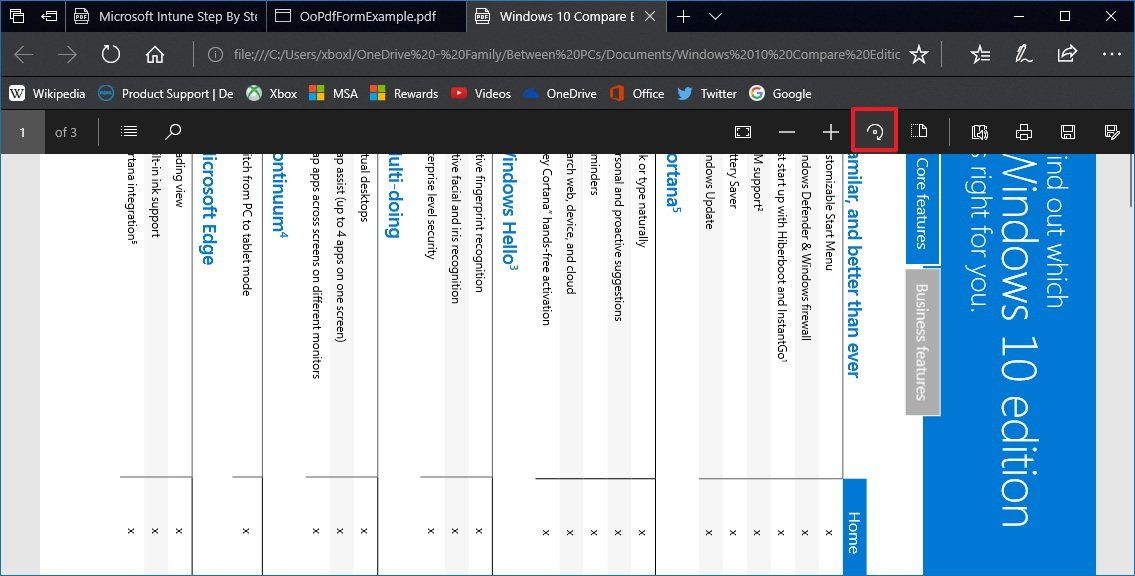Open the Office favorite
This screenshot has height=576, width=1135.
[x=637, y=93]
